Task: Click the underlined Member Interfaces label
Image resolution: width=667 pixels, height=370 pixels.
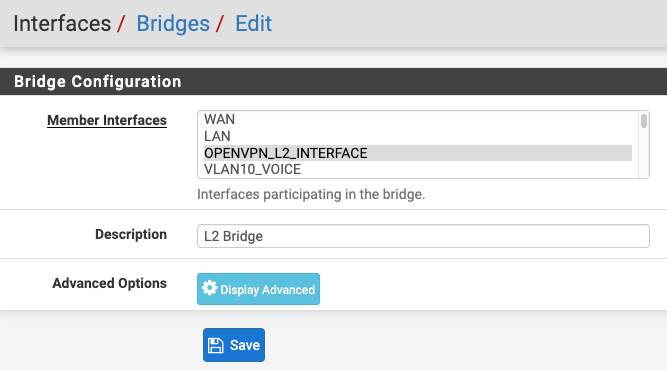Action: pos(107,120)
